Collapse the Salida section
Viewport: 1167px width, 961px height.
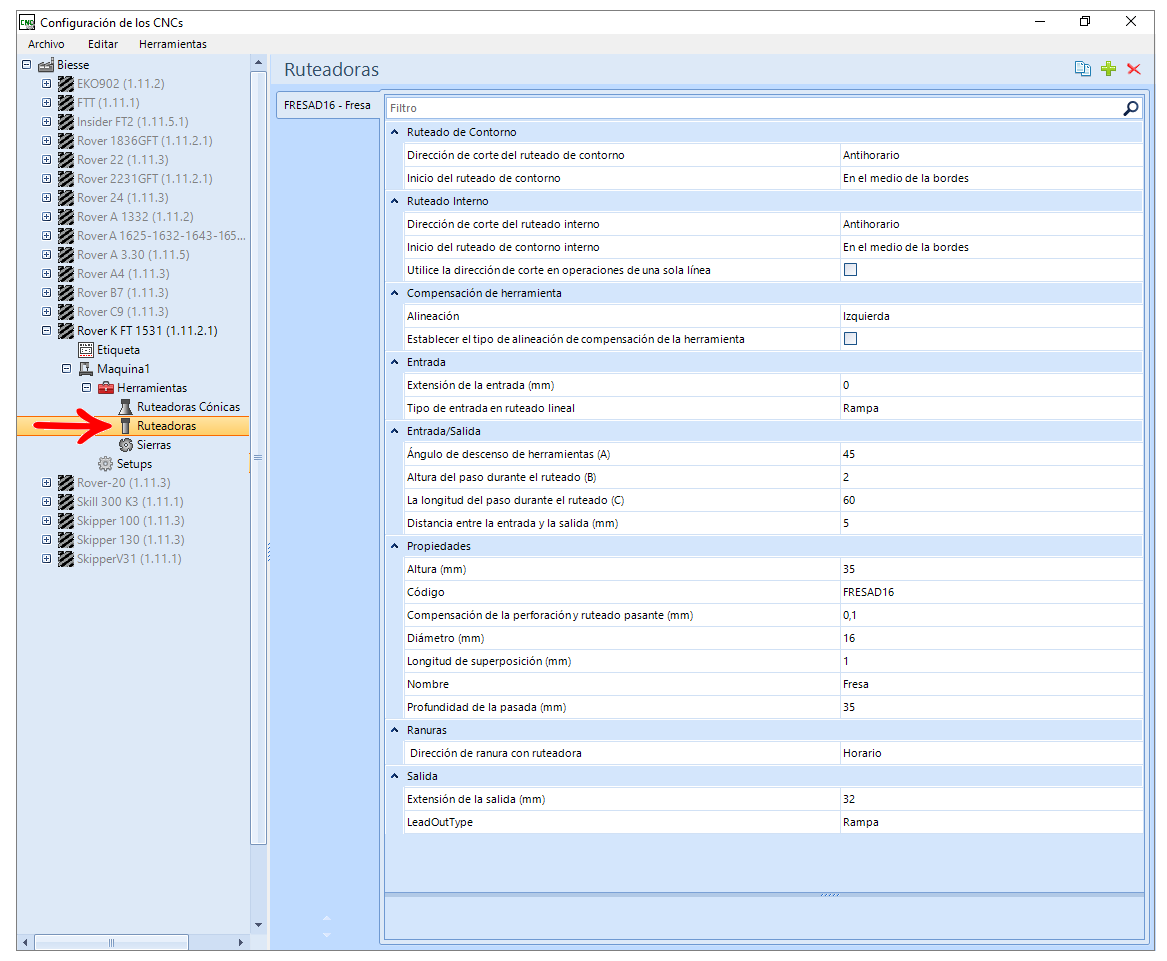click(395, 776)
